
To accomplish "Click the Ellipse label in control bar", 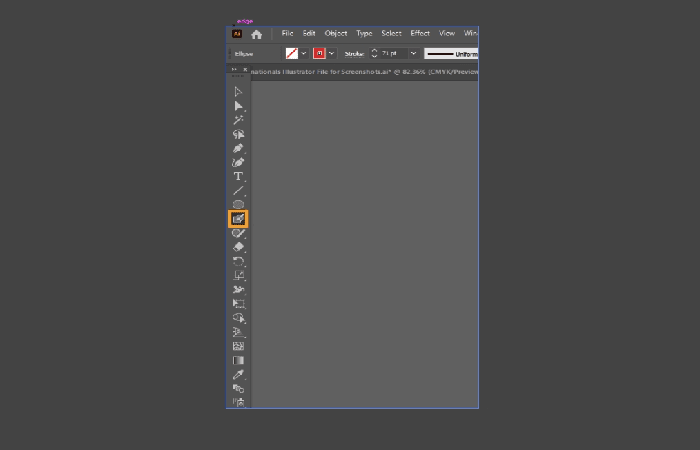I will (x=244, y=54).
